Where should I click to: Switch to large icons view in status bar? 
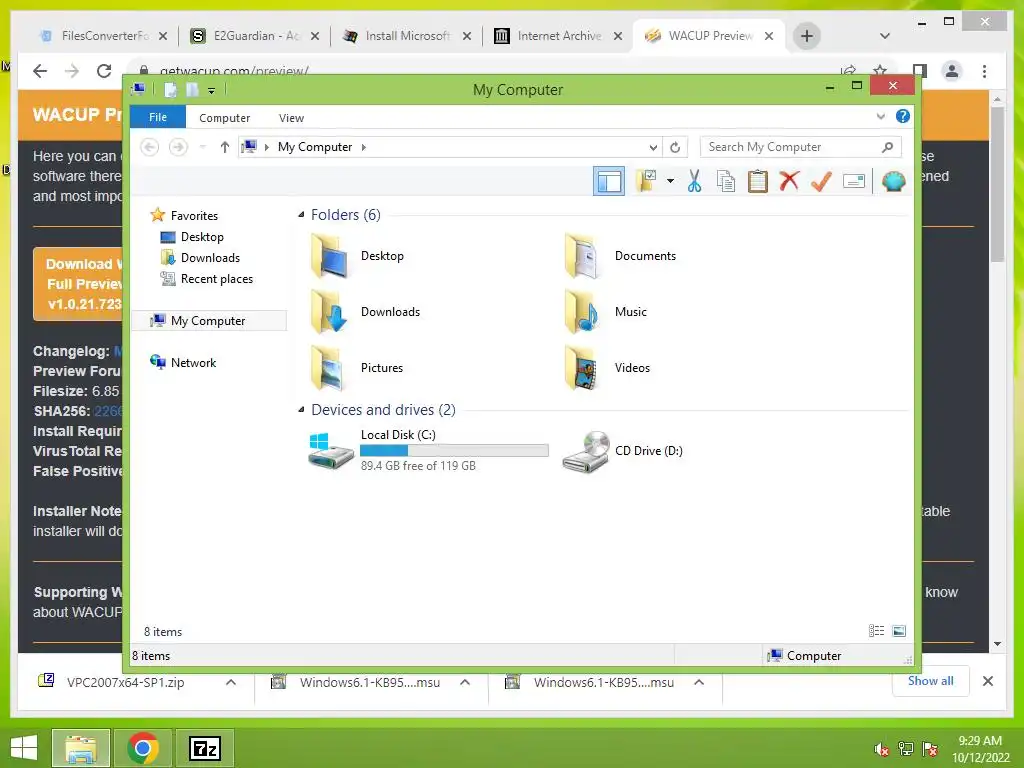point(899,630)
